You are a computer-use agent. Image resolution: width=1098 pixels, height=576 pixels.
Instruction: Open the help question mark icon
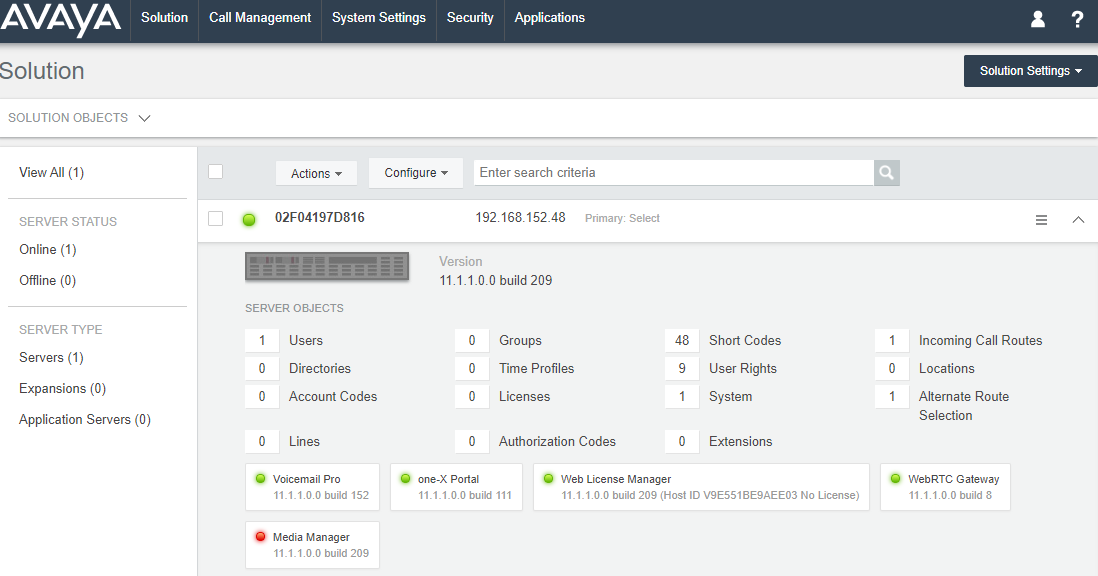(1077, 19)
